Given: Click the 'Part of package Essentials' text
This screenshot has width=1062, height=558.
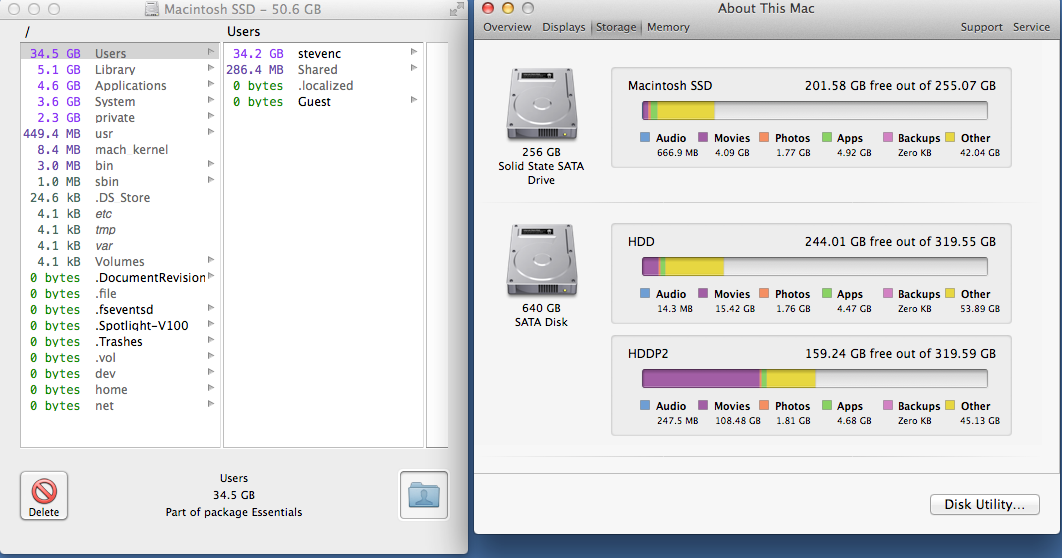Looking at the screenshot, I should [x=234, y=512].
